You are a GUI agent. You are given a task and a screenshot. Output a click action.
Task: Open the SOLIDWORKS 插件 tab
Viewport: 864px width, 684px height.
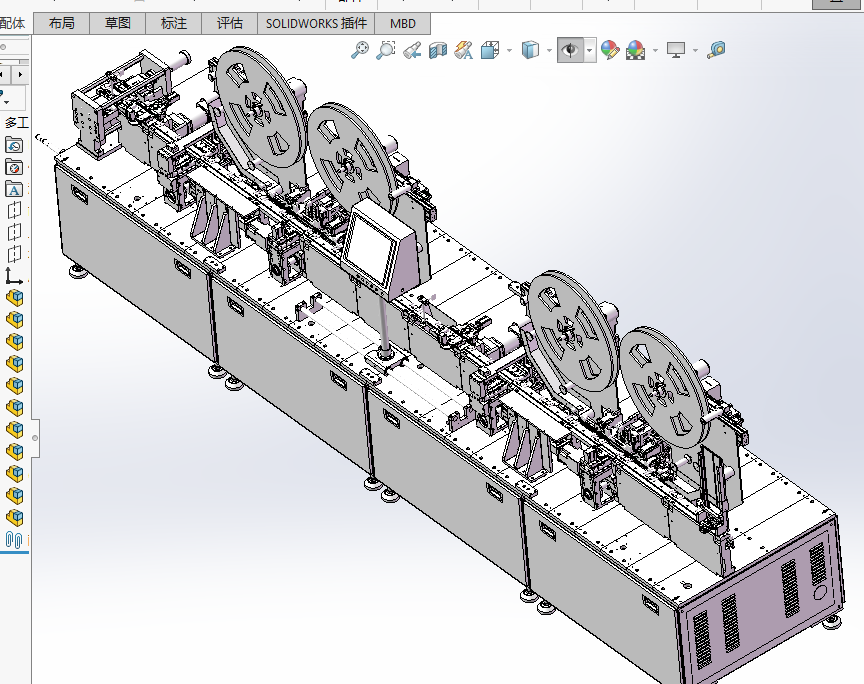pos(316,24)
